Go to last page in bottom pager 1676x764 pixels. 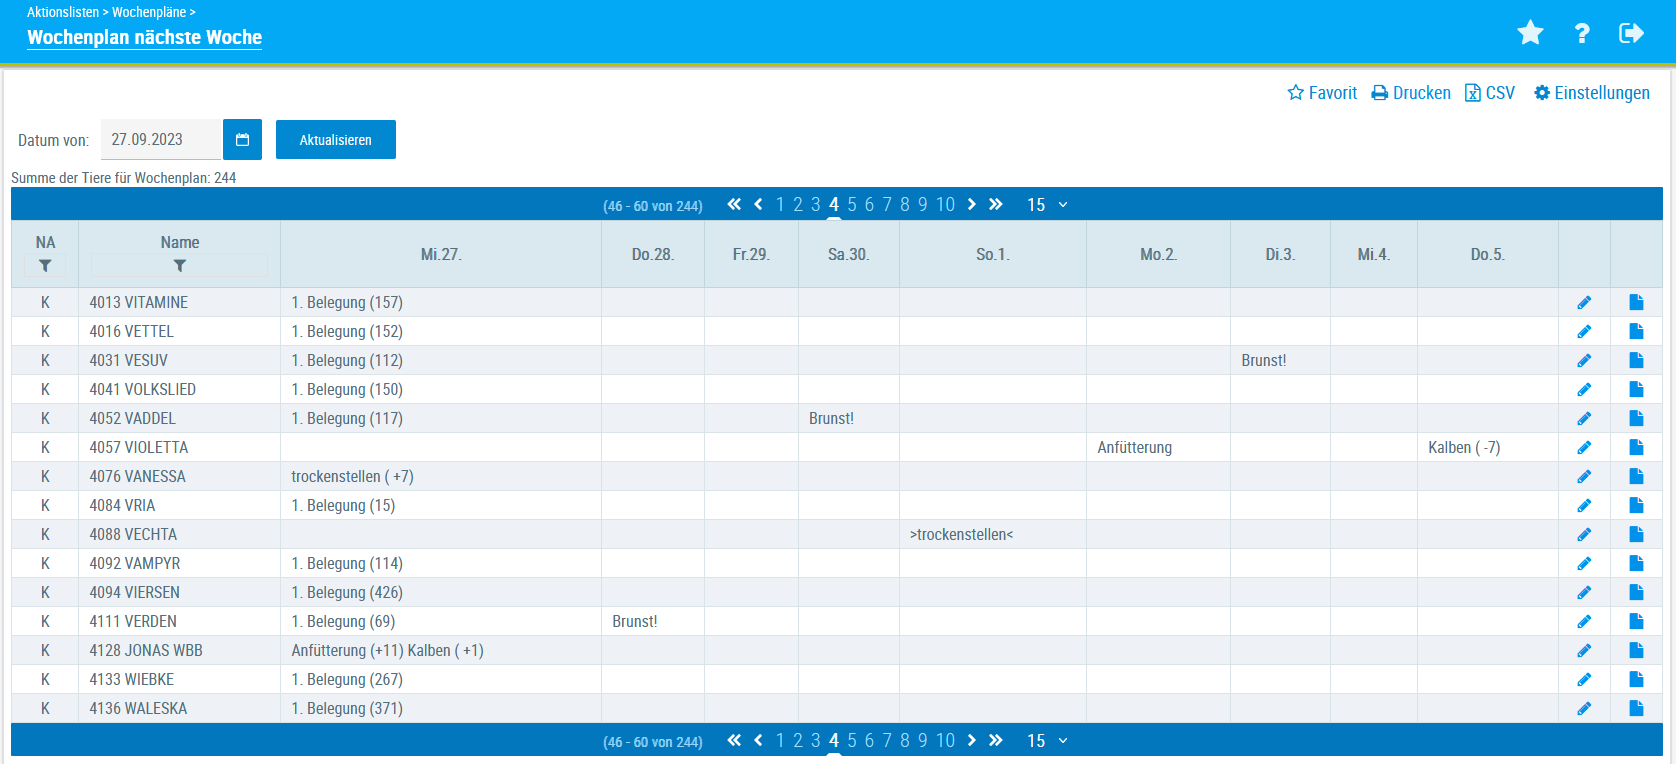point(995,740)
